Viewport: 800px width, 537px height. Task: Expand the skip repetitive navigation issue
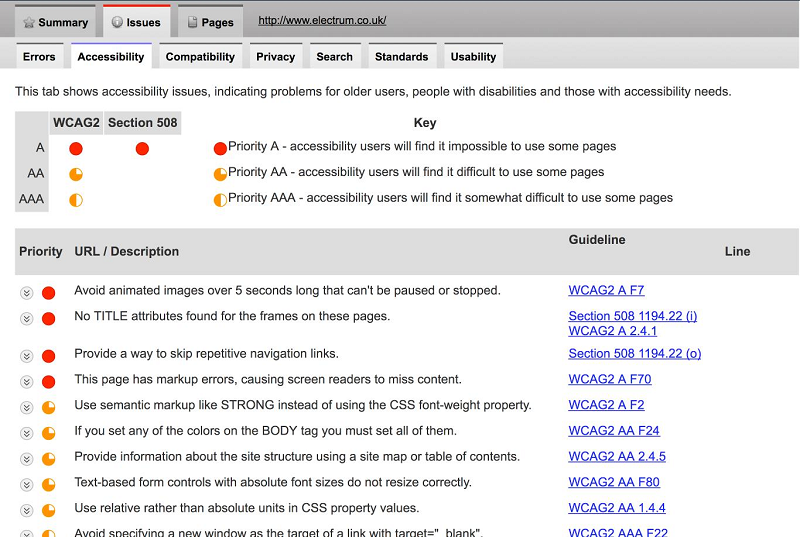click(x=27, y=356)
